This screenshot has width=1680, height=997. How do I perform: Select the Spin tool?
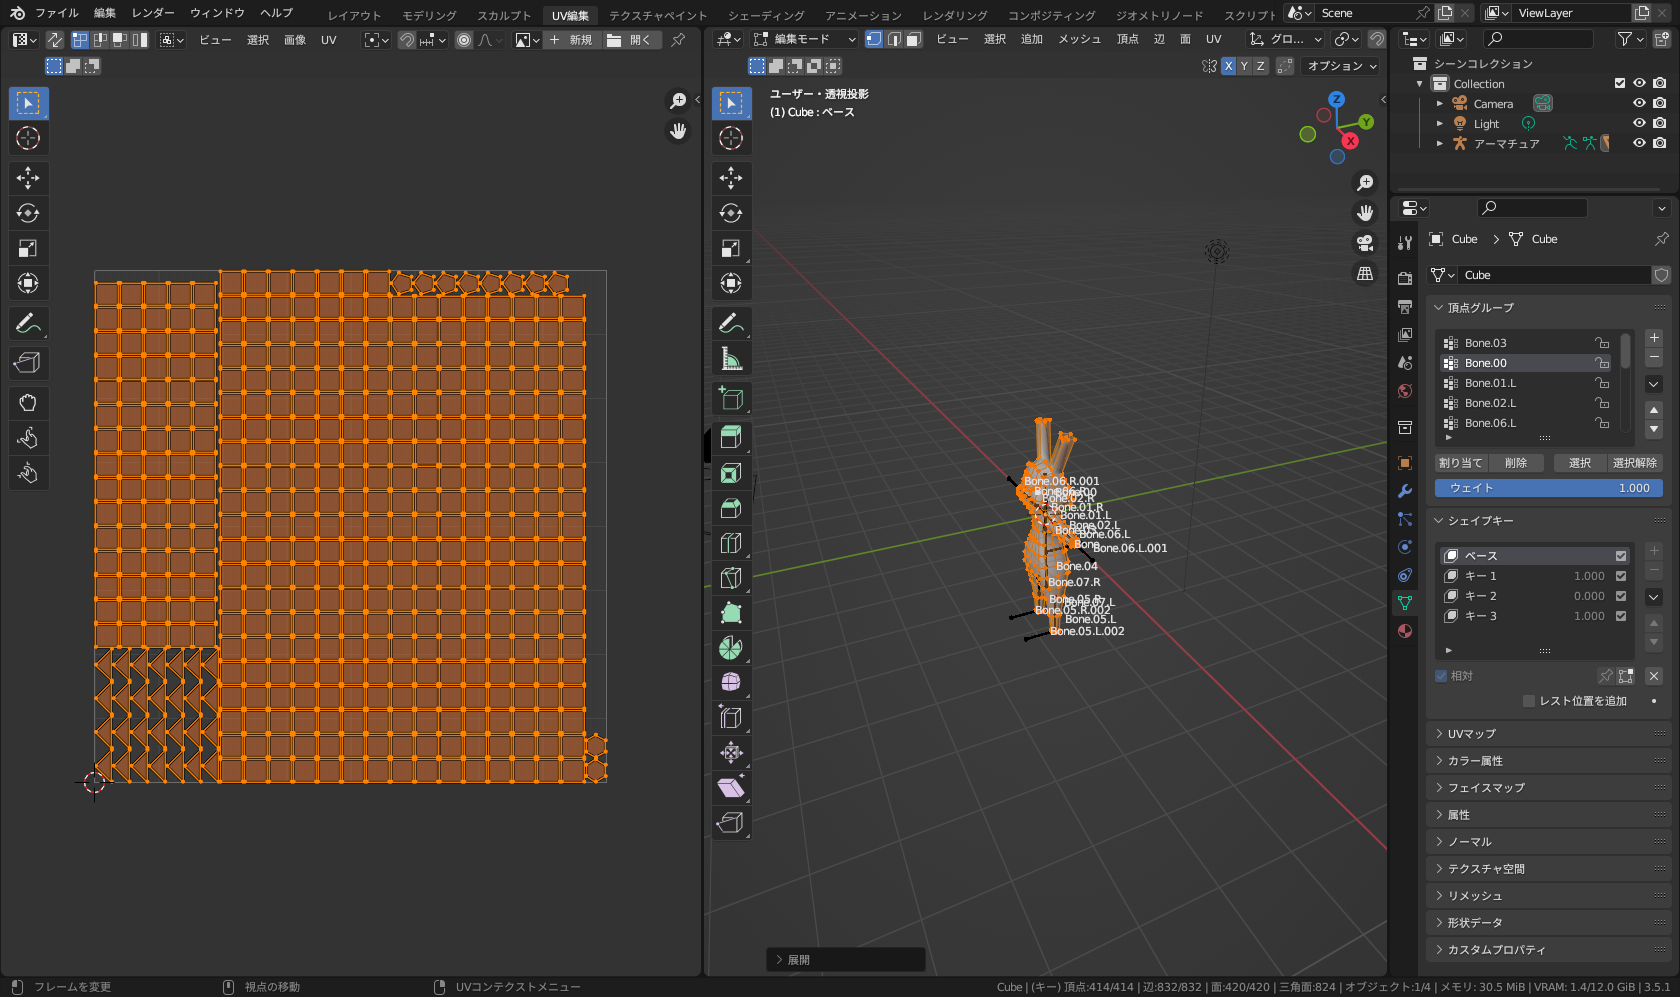(731, 648)
